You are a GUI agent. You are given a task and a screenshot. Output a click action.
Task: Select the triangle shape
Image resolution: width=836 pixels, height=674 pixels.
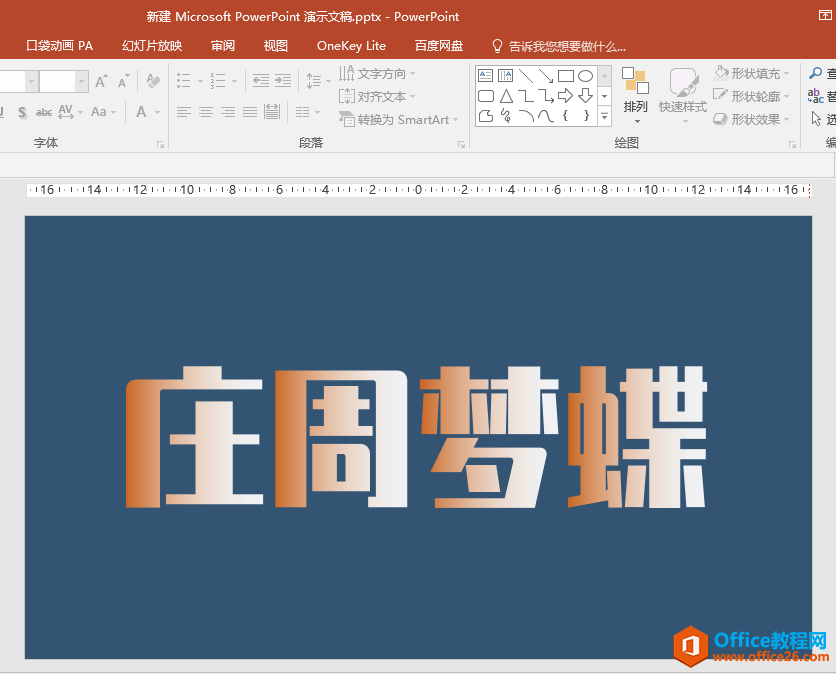click(506, 96)
